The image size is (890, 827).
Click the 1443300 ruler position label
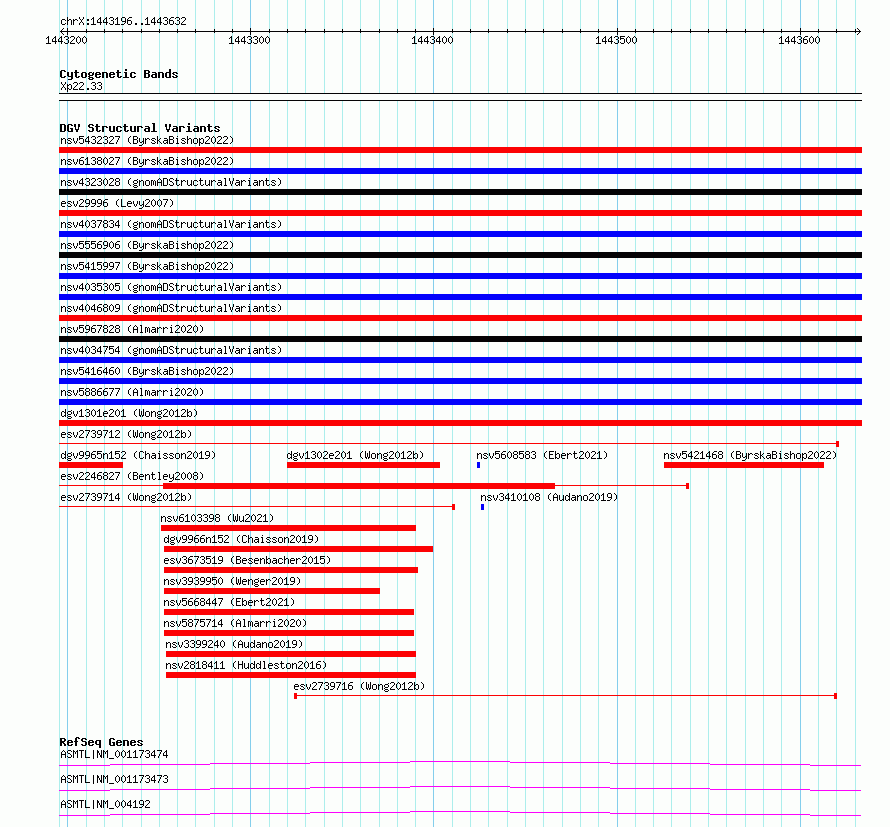(x=249, y=40)
